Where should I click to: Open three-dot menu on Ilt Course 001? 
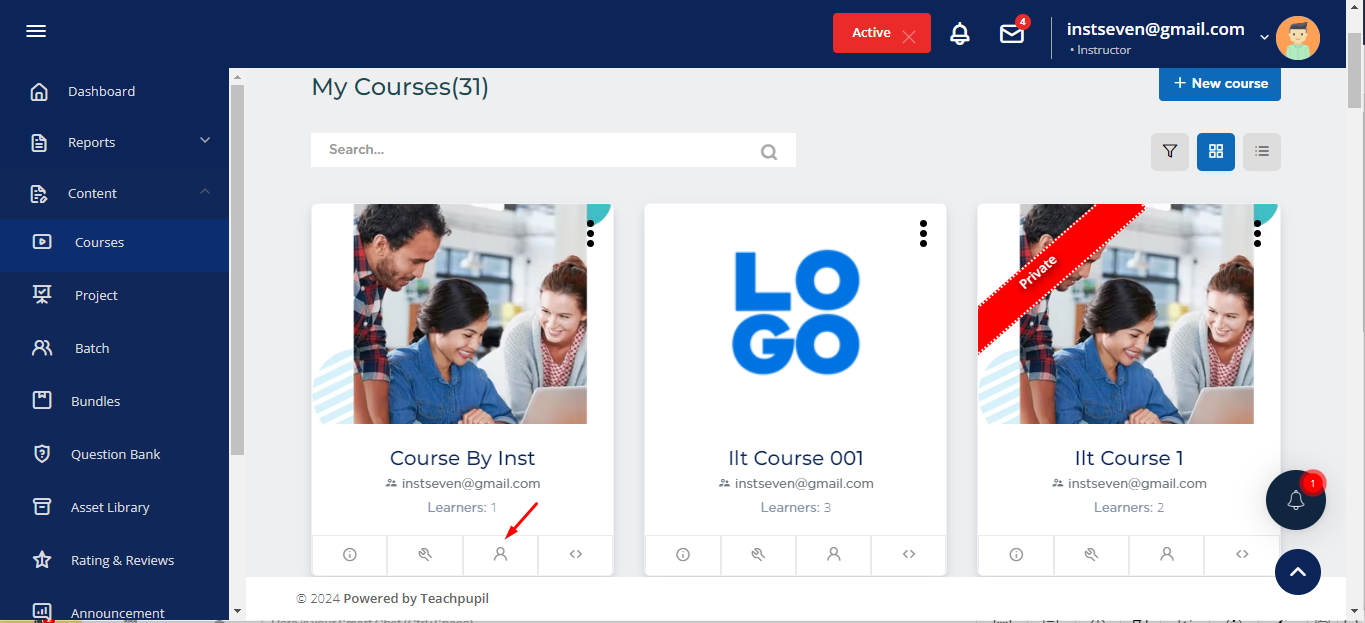click(923, 234)
